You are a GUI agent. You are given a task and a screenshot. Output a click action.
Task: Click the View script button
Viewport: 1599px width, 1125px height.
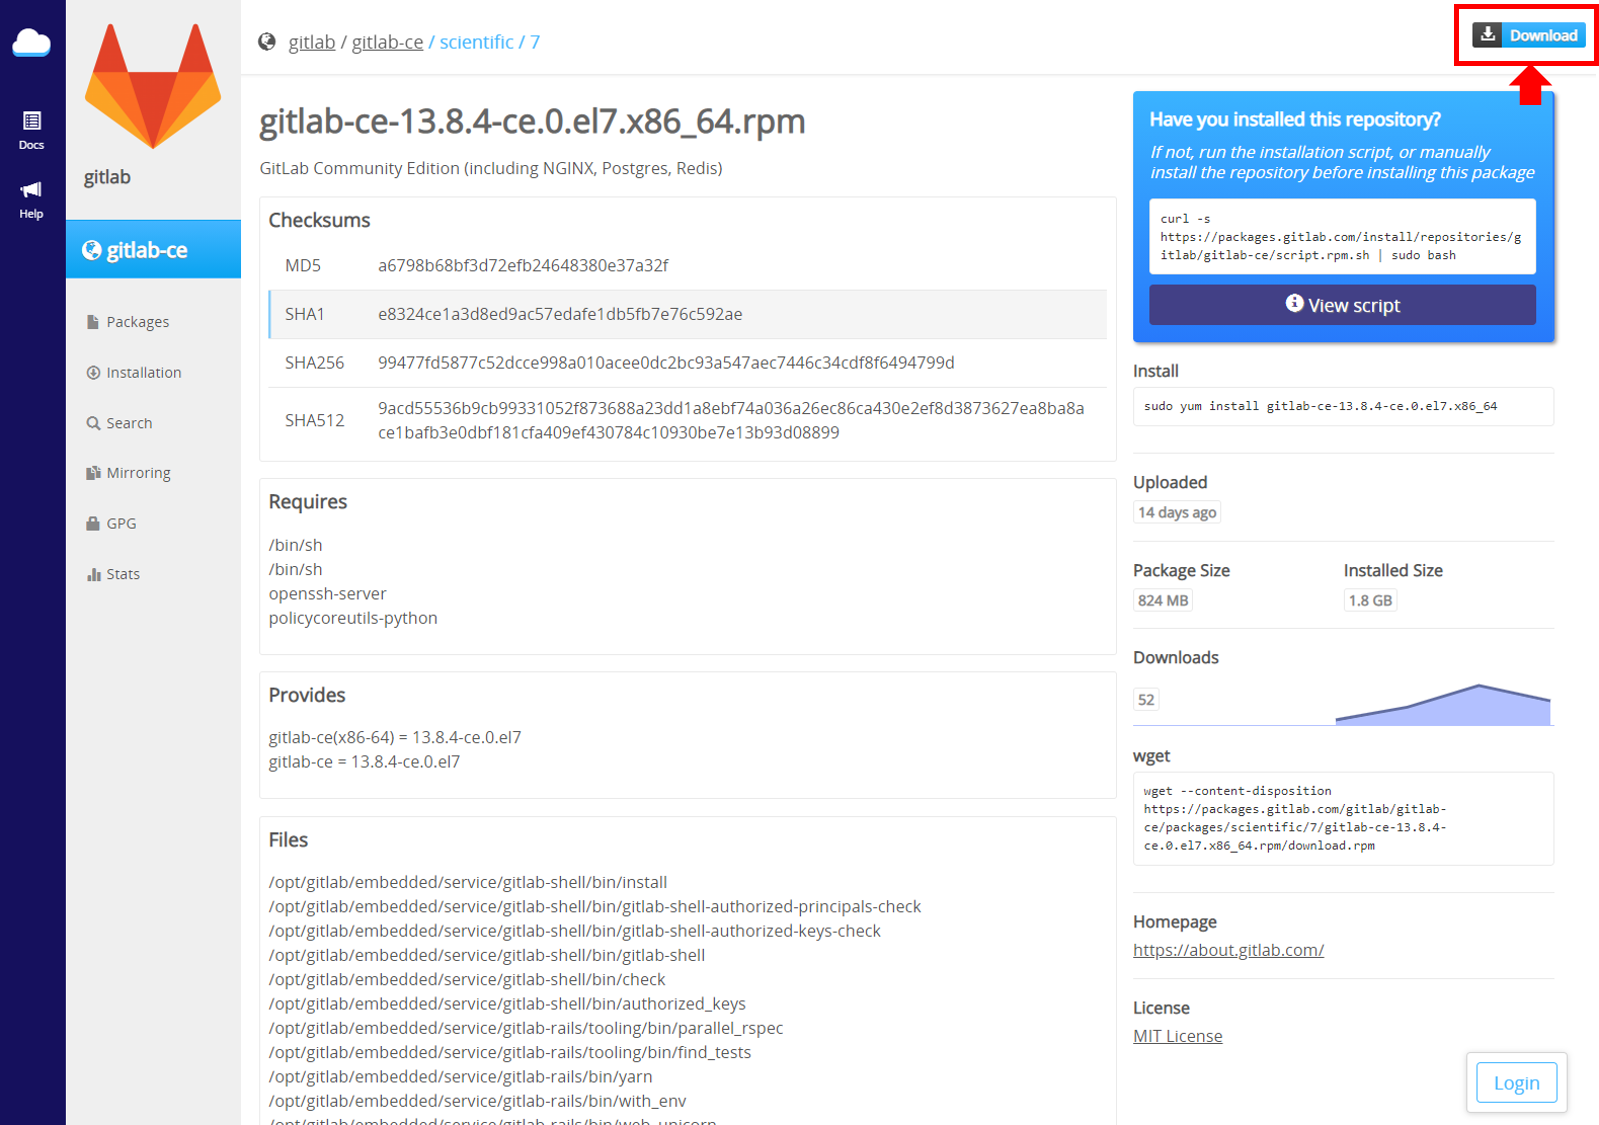tap(1342, 305)
